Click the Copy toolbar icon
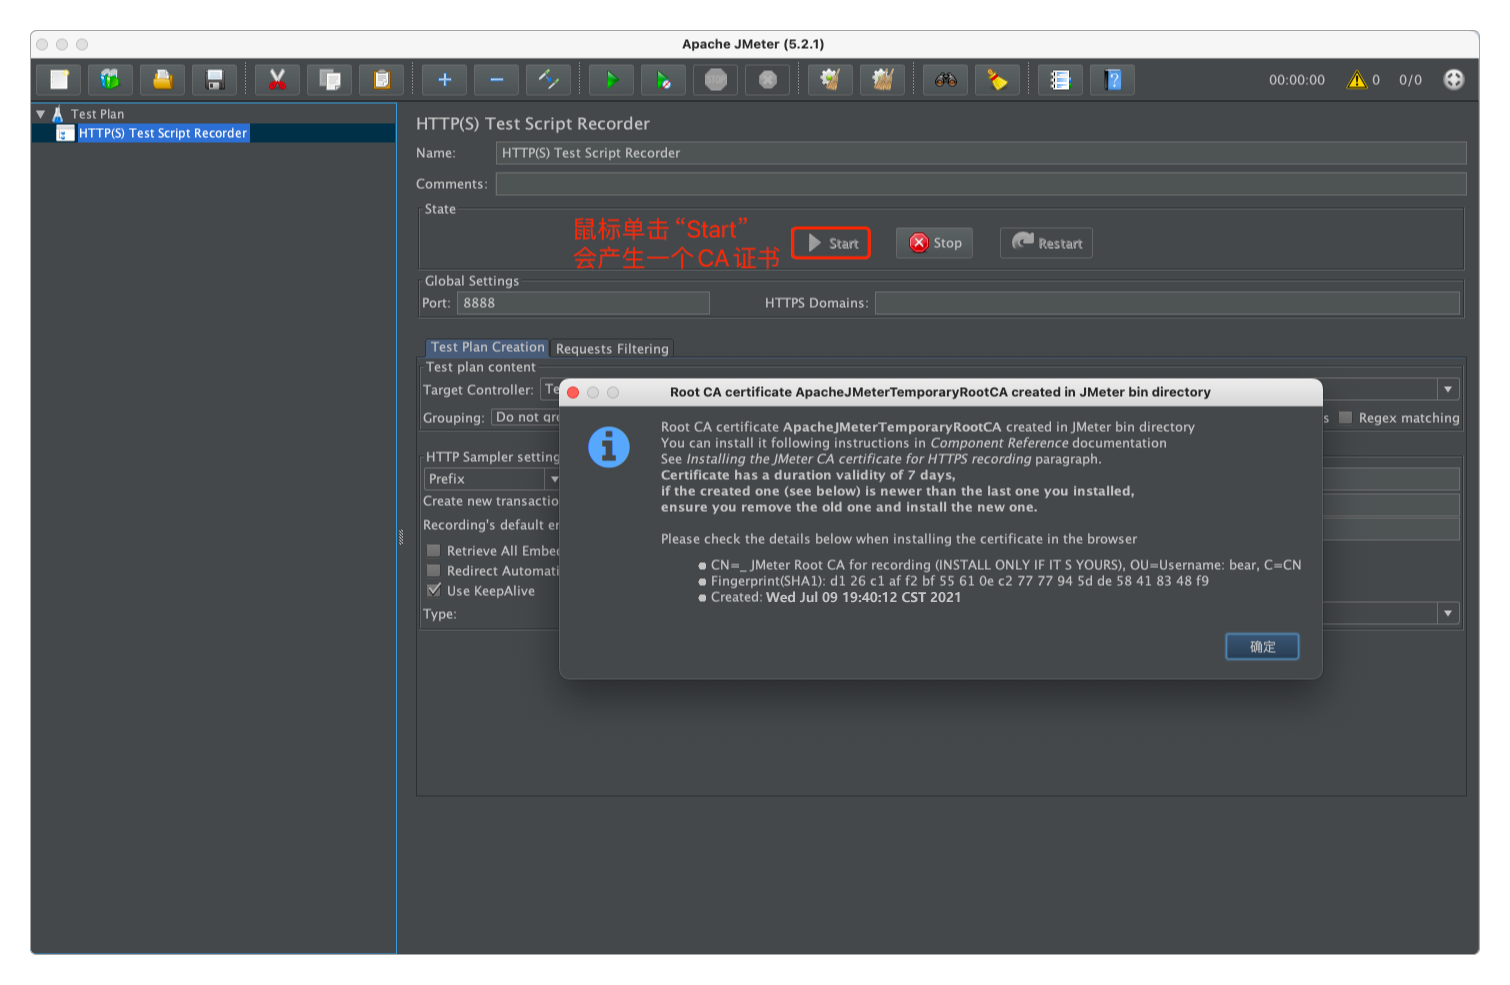 [329, 80]
